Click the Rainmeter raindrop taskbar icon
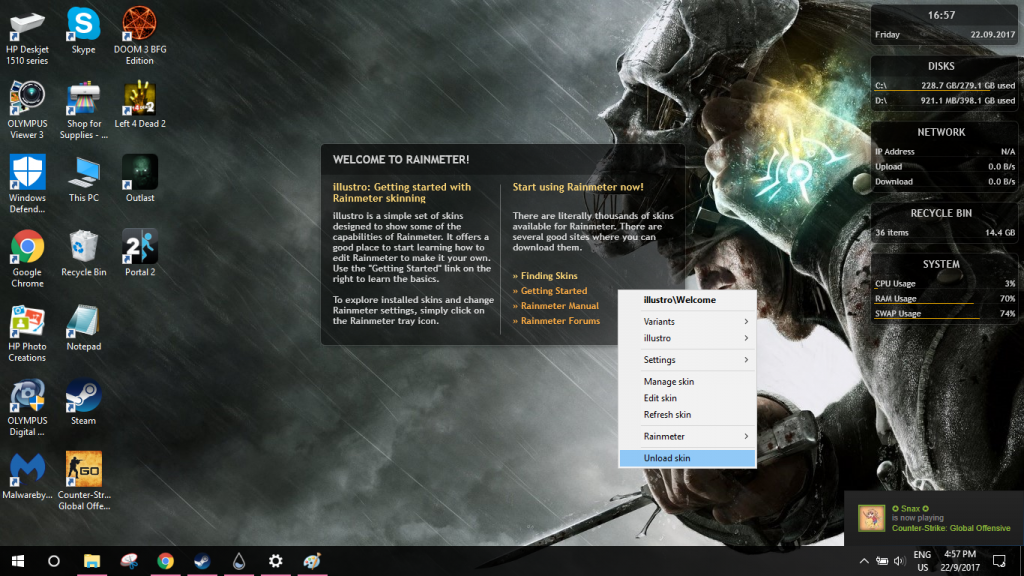Viewport: 1024px width, 576px height. (239, 561)
